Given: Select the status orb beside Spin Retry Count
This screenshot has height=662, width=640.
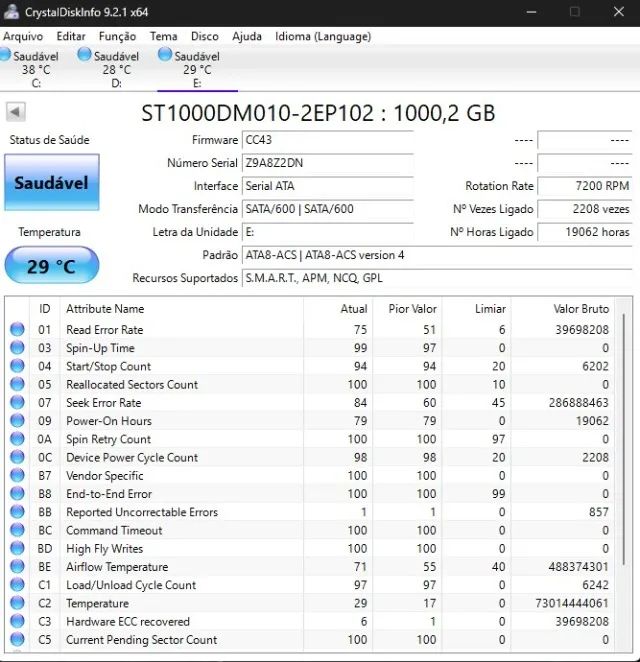Looking at the screenshot, I should tap(17, 439).
